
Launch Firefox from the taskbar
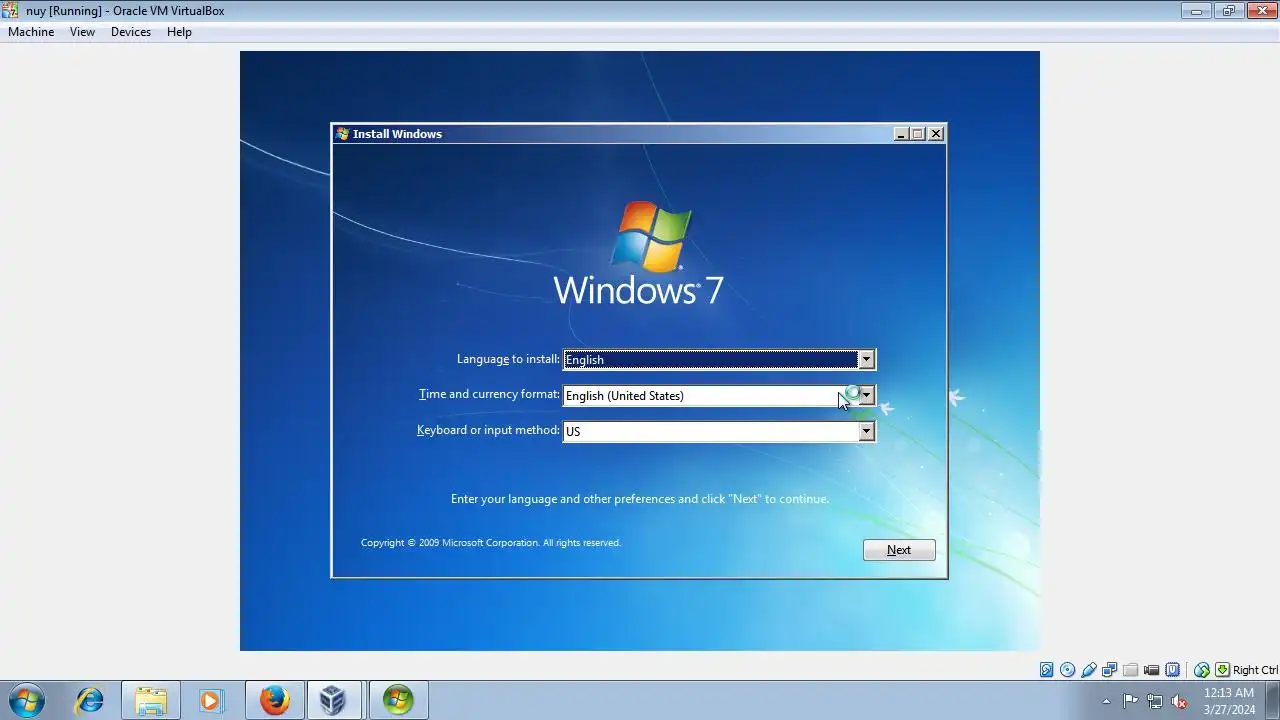[x=274, y=700]
